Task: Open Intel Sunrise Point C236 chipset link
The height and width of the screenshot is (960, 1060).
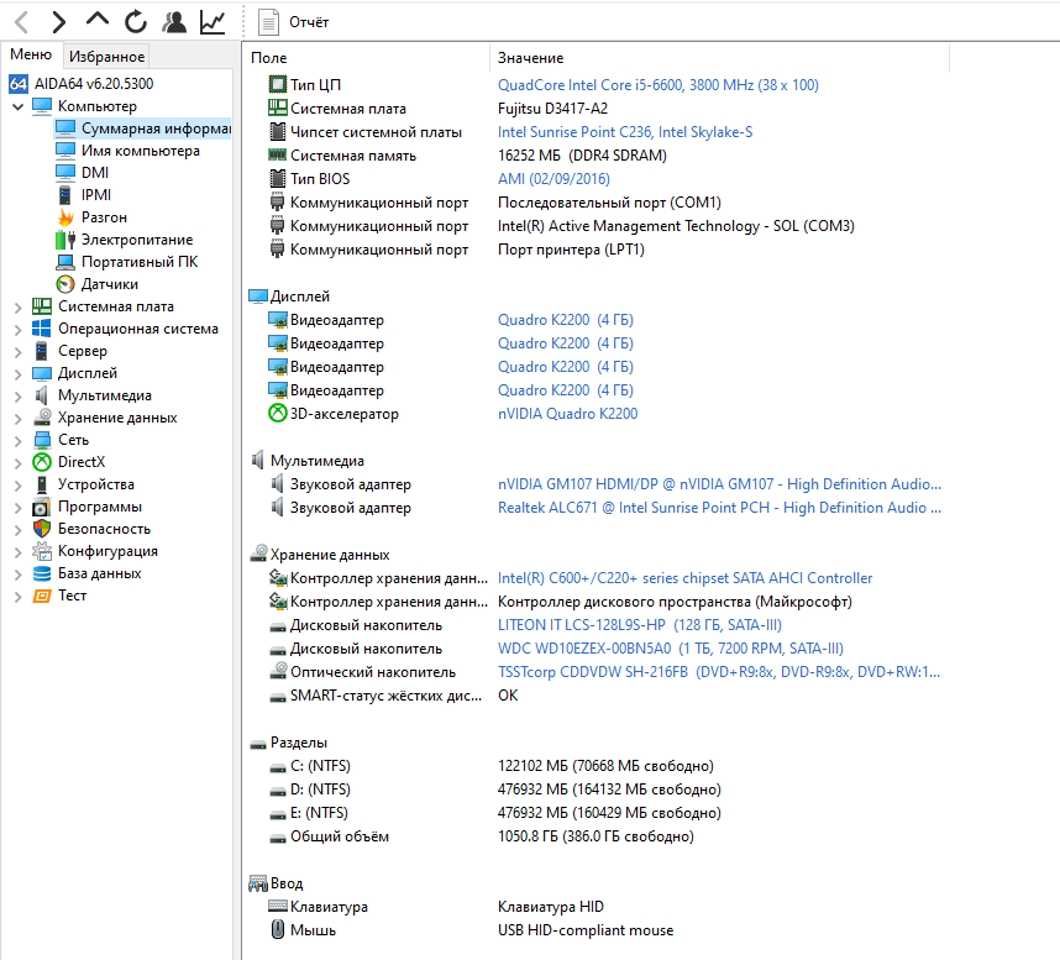Action: coord(625,132)
